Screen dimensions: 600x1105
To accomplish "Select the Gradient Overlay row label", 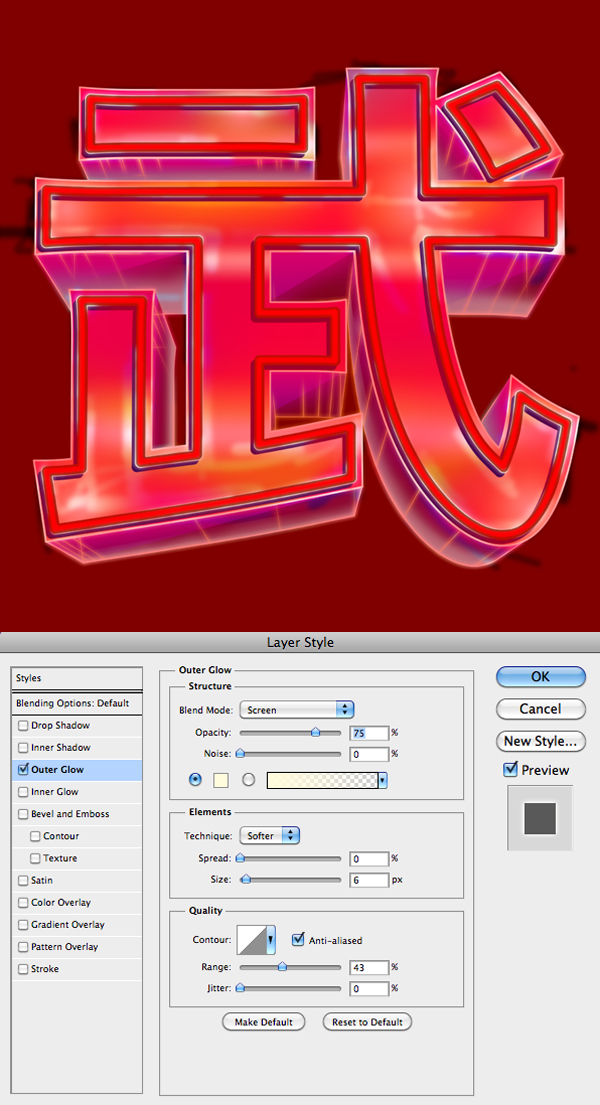I will [68, 925].
